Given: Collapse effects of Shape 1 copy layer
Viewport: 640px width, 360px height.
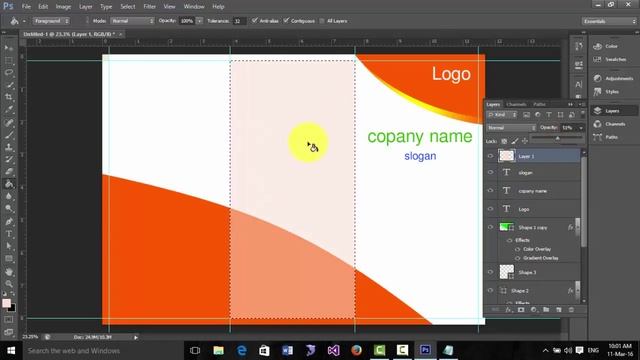Looking at the screenshot, I should tap(578, 227).
